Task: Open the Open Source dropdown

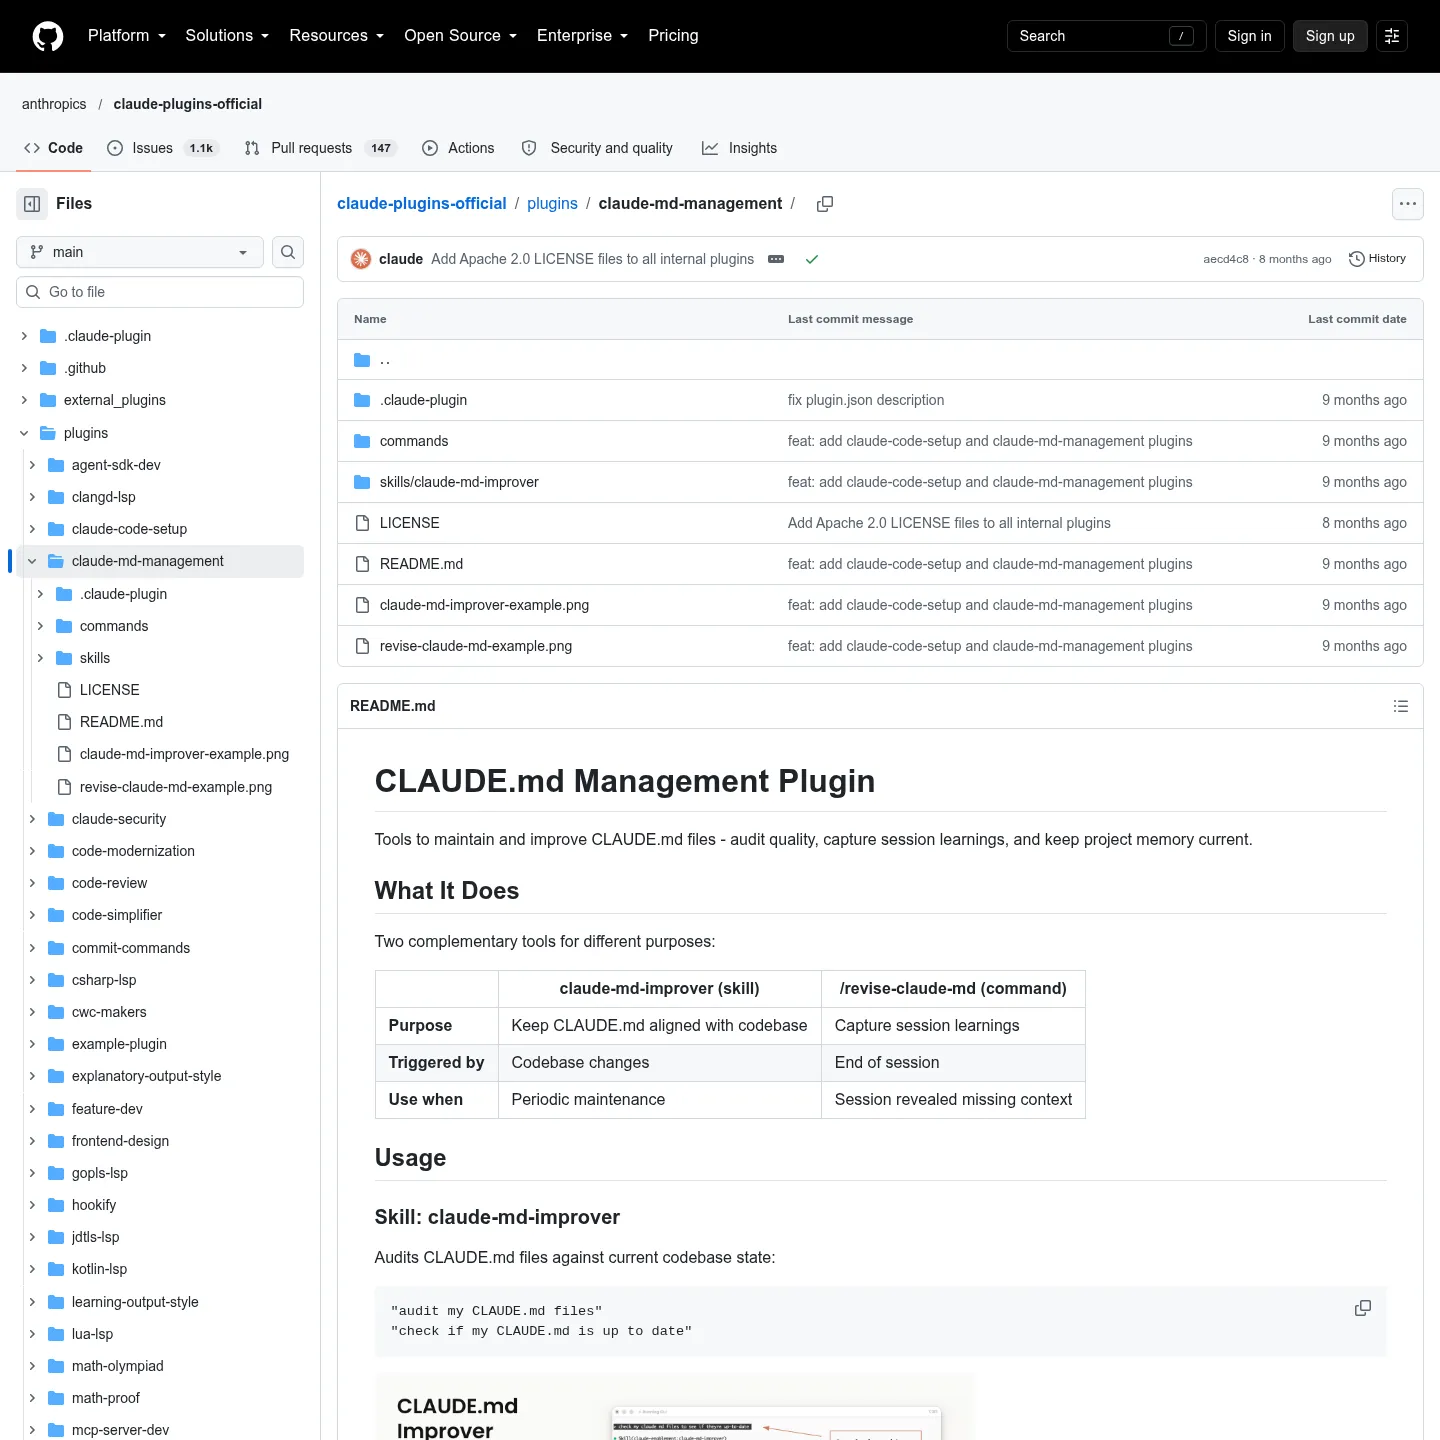Action: (x=460, y=36)
